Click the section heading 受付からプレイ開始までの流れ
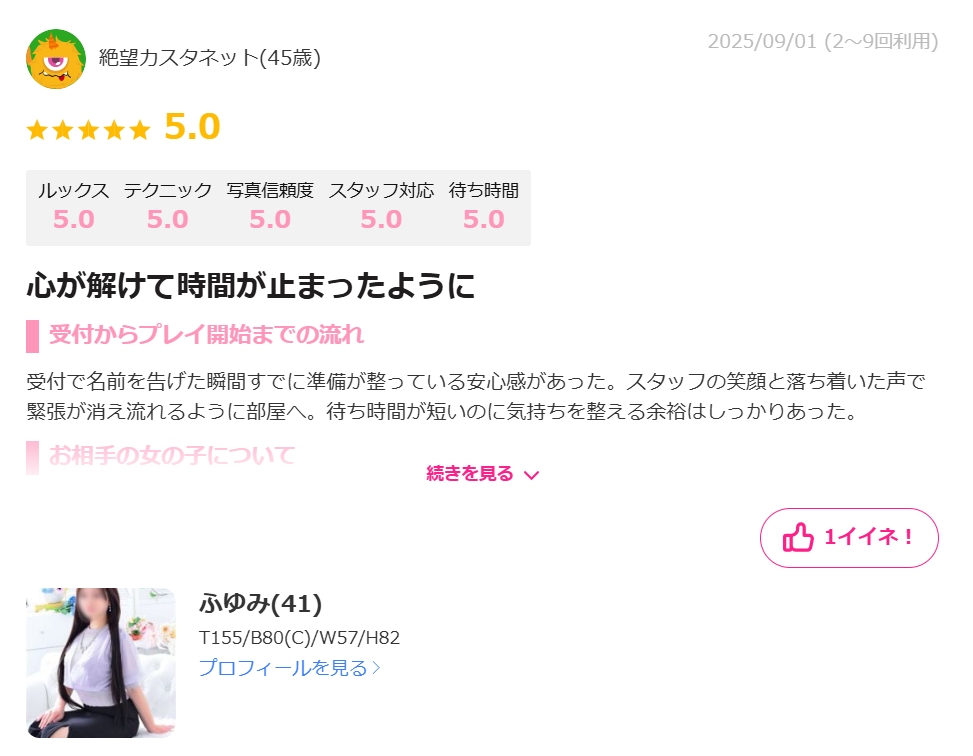Image resolution: width=973 pixels, height=756 pixels. point(206,335)
